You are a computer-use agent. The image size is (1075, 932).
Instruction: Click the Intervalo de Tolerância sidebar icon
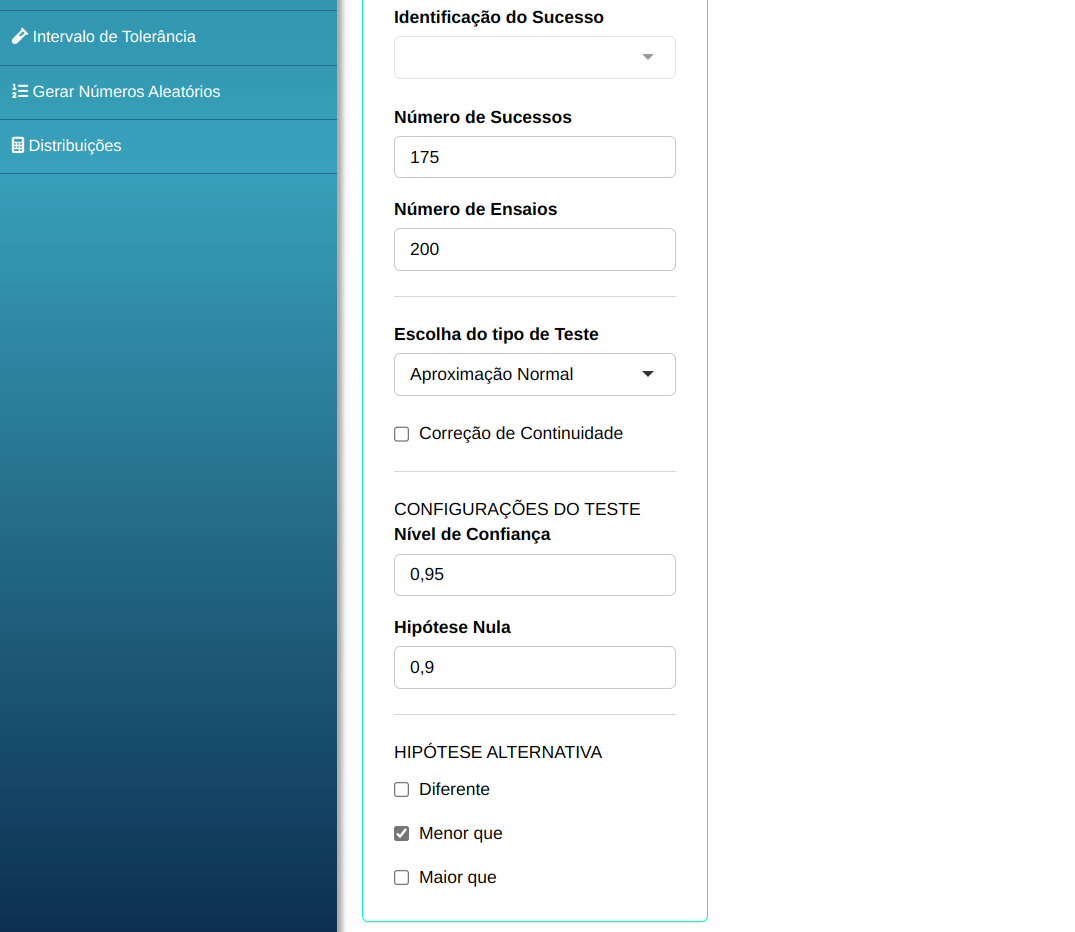coord(19,36)
